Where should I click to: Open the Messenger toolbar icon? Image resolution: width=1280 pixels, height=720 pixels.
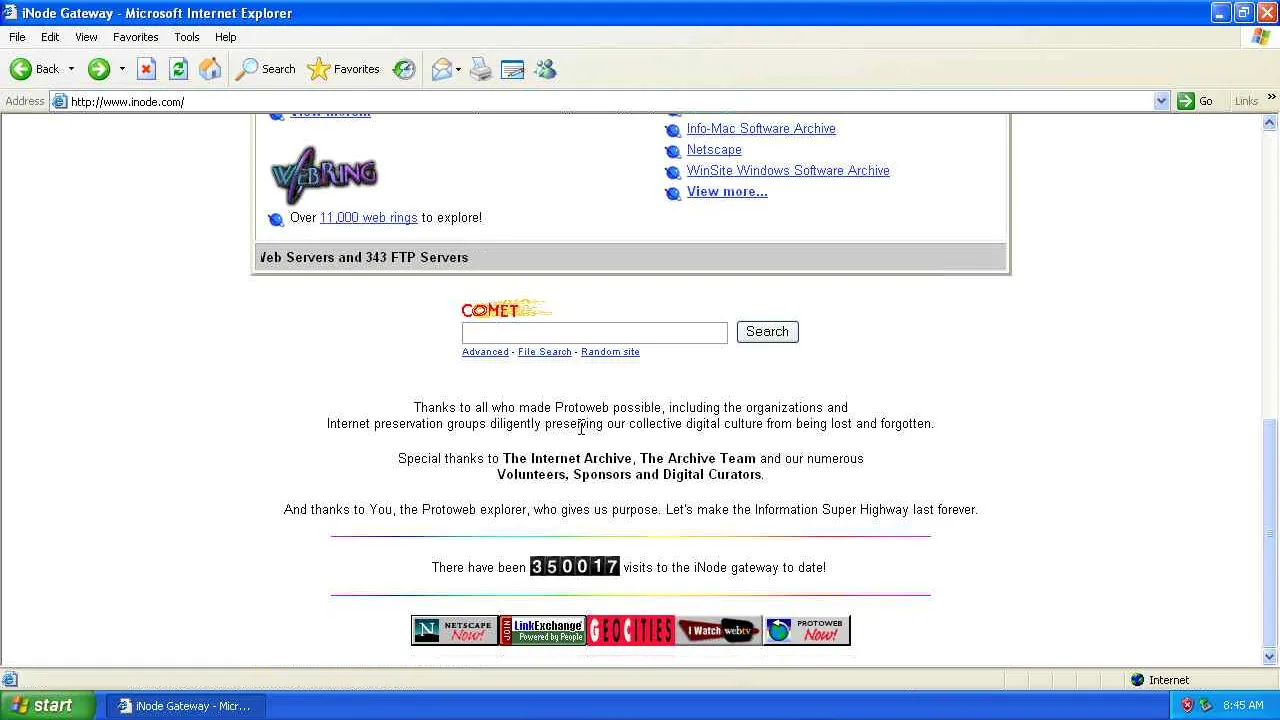(545, 69)
